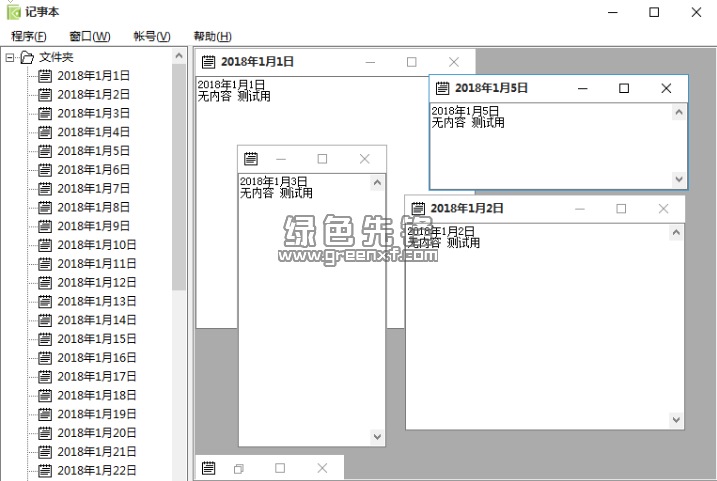
Task: Click scroll up arrow in 2018年1月5日 window
Action: [x=679, y=112]
